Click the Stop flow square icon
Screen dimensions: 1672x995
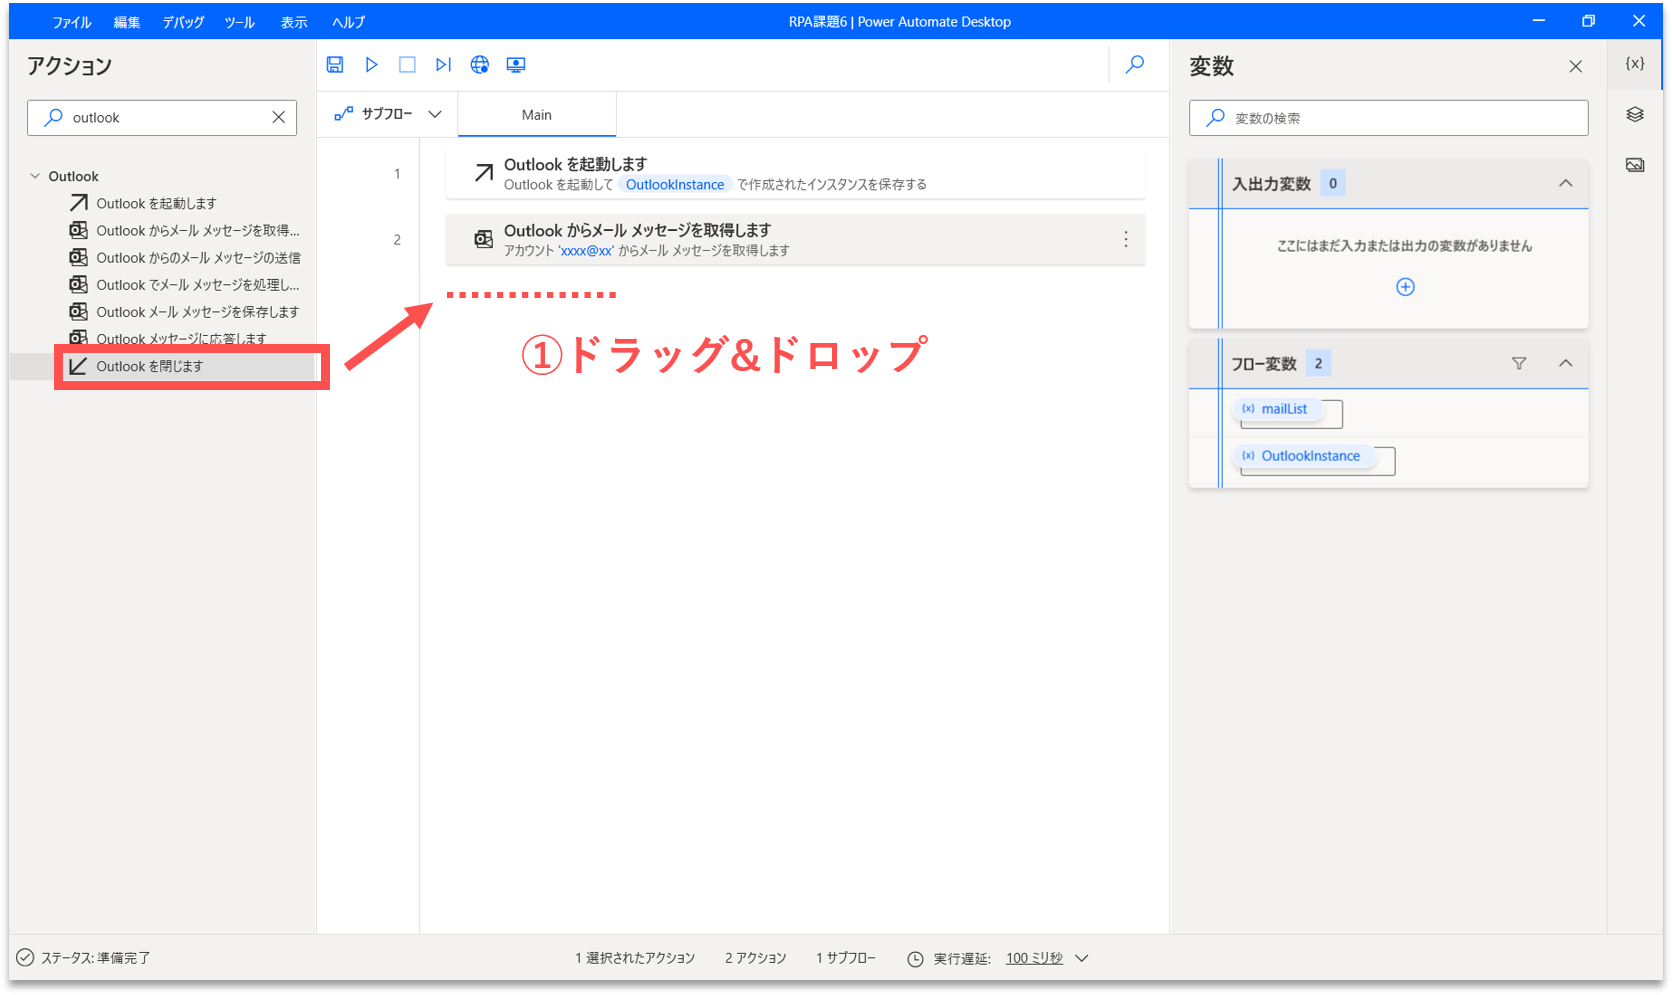pos(407,65)
